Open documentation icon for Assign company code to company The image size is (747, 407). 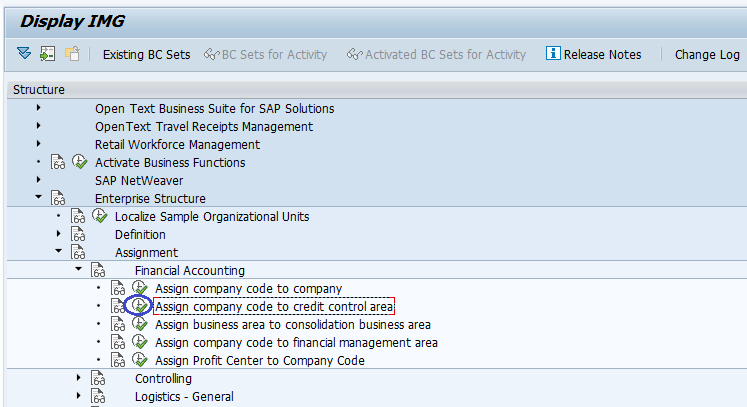tap(118, 288)
